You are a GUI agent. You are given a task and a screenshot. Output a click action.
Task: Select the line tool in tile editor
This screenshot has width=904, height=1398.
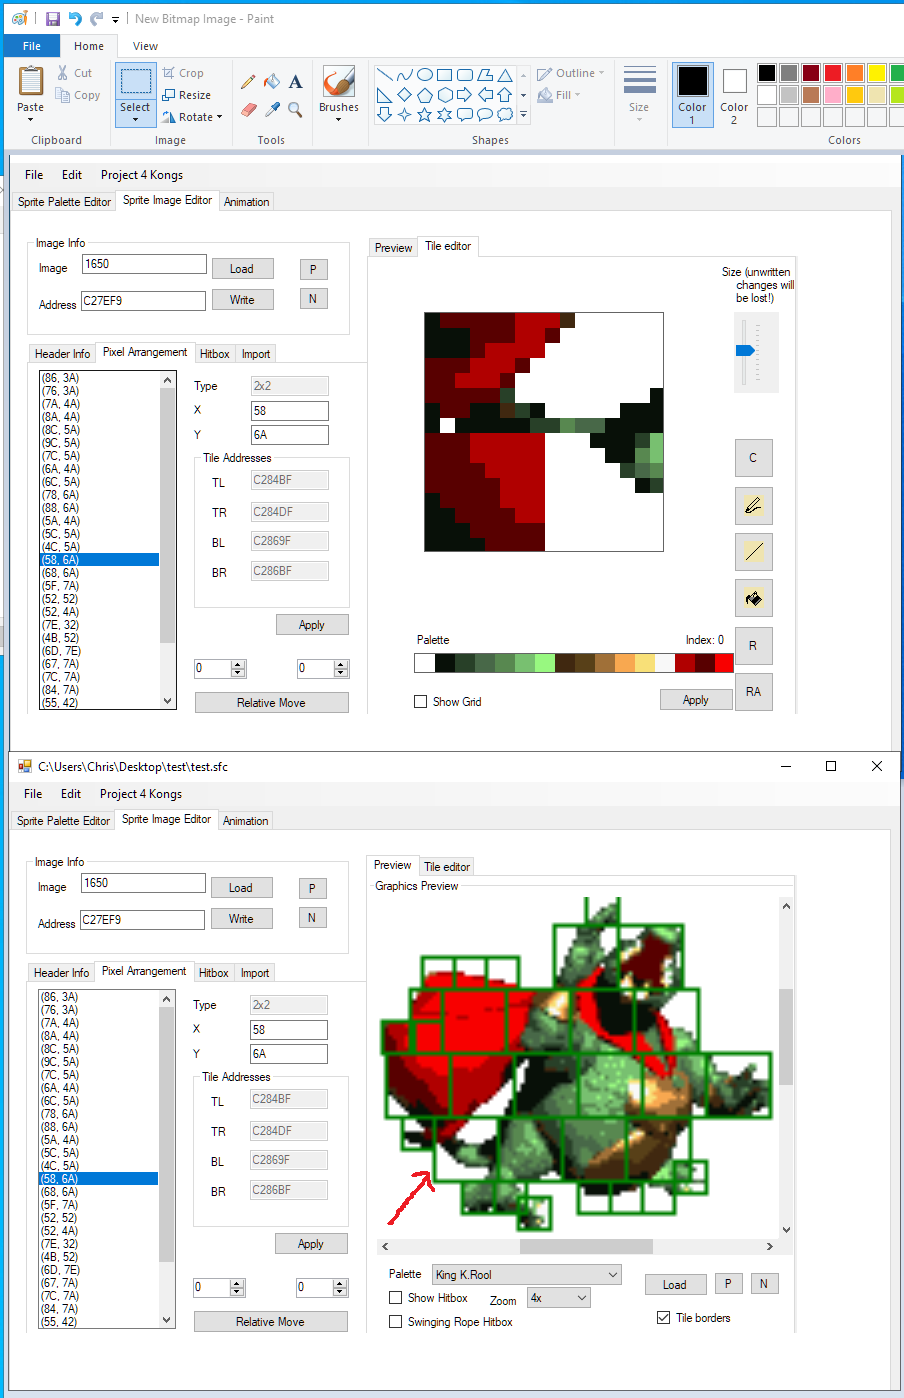tap(753, 552)
